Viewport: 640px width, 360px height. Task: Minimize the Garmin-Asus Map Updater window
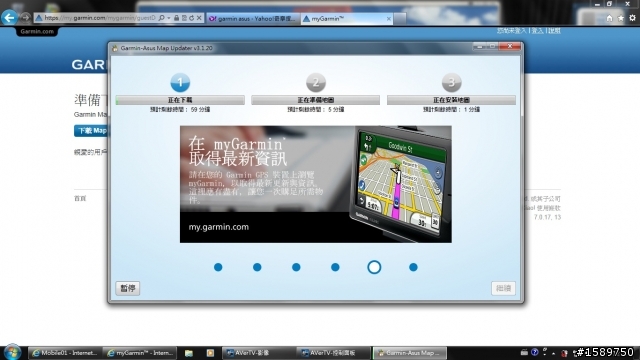[x=480, y=47]
